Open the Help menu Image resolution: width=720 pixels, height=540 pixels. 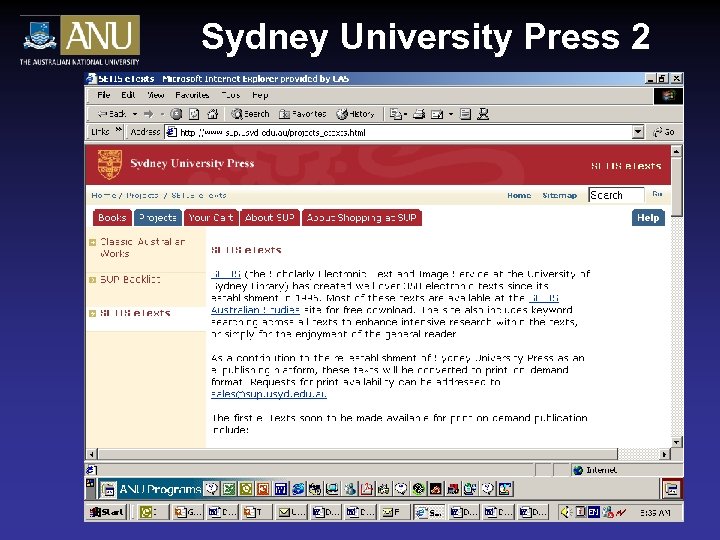(260, 95)
